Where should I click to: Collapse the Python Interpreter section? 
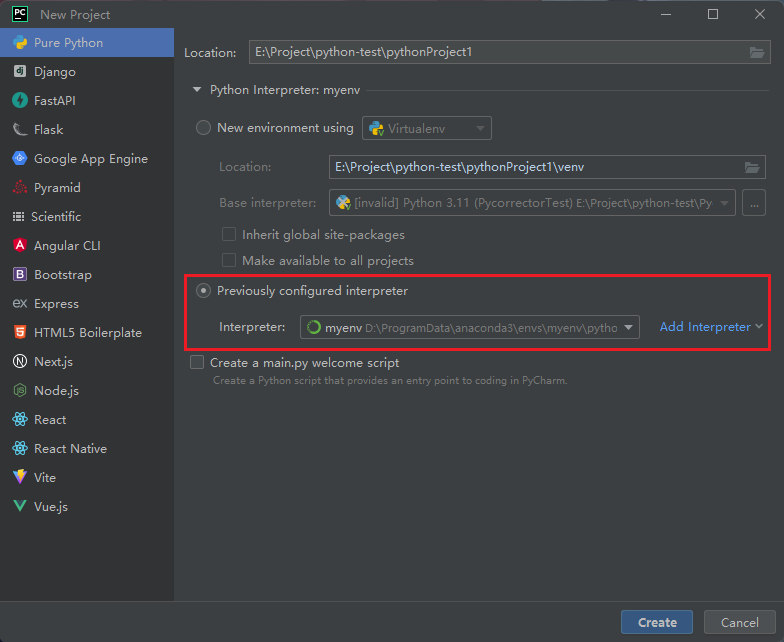pyautogui.click(x=197, y=90)
